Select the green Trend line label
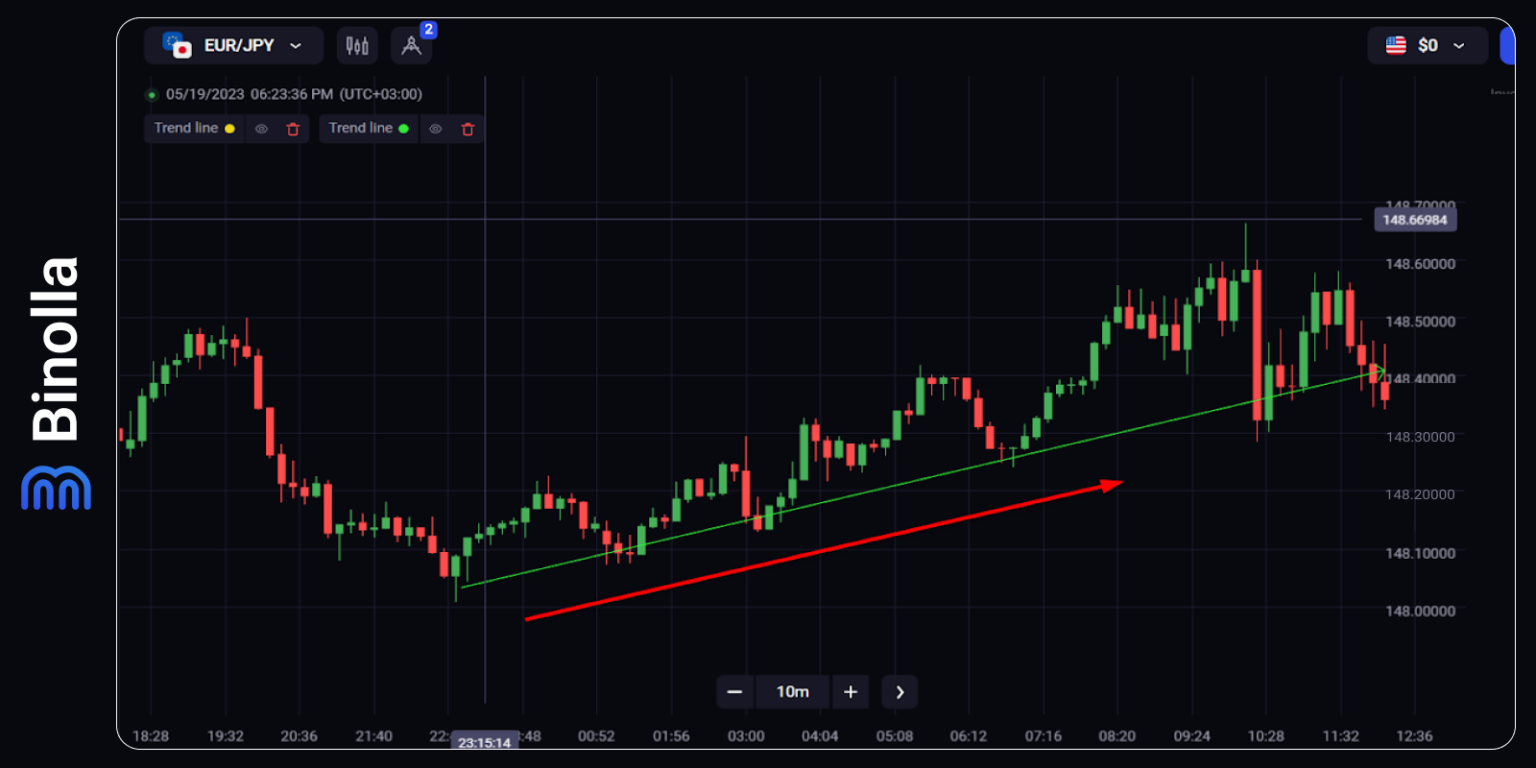This screenshot has height=768, width=1536. click(361, 128)
